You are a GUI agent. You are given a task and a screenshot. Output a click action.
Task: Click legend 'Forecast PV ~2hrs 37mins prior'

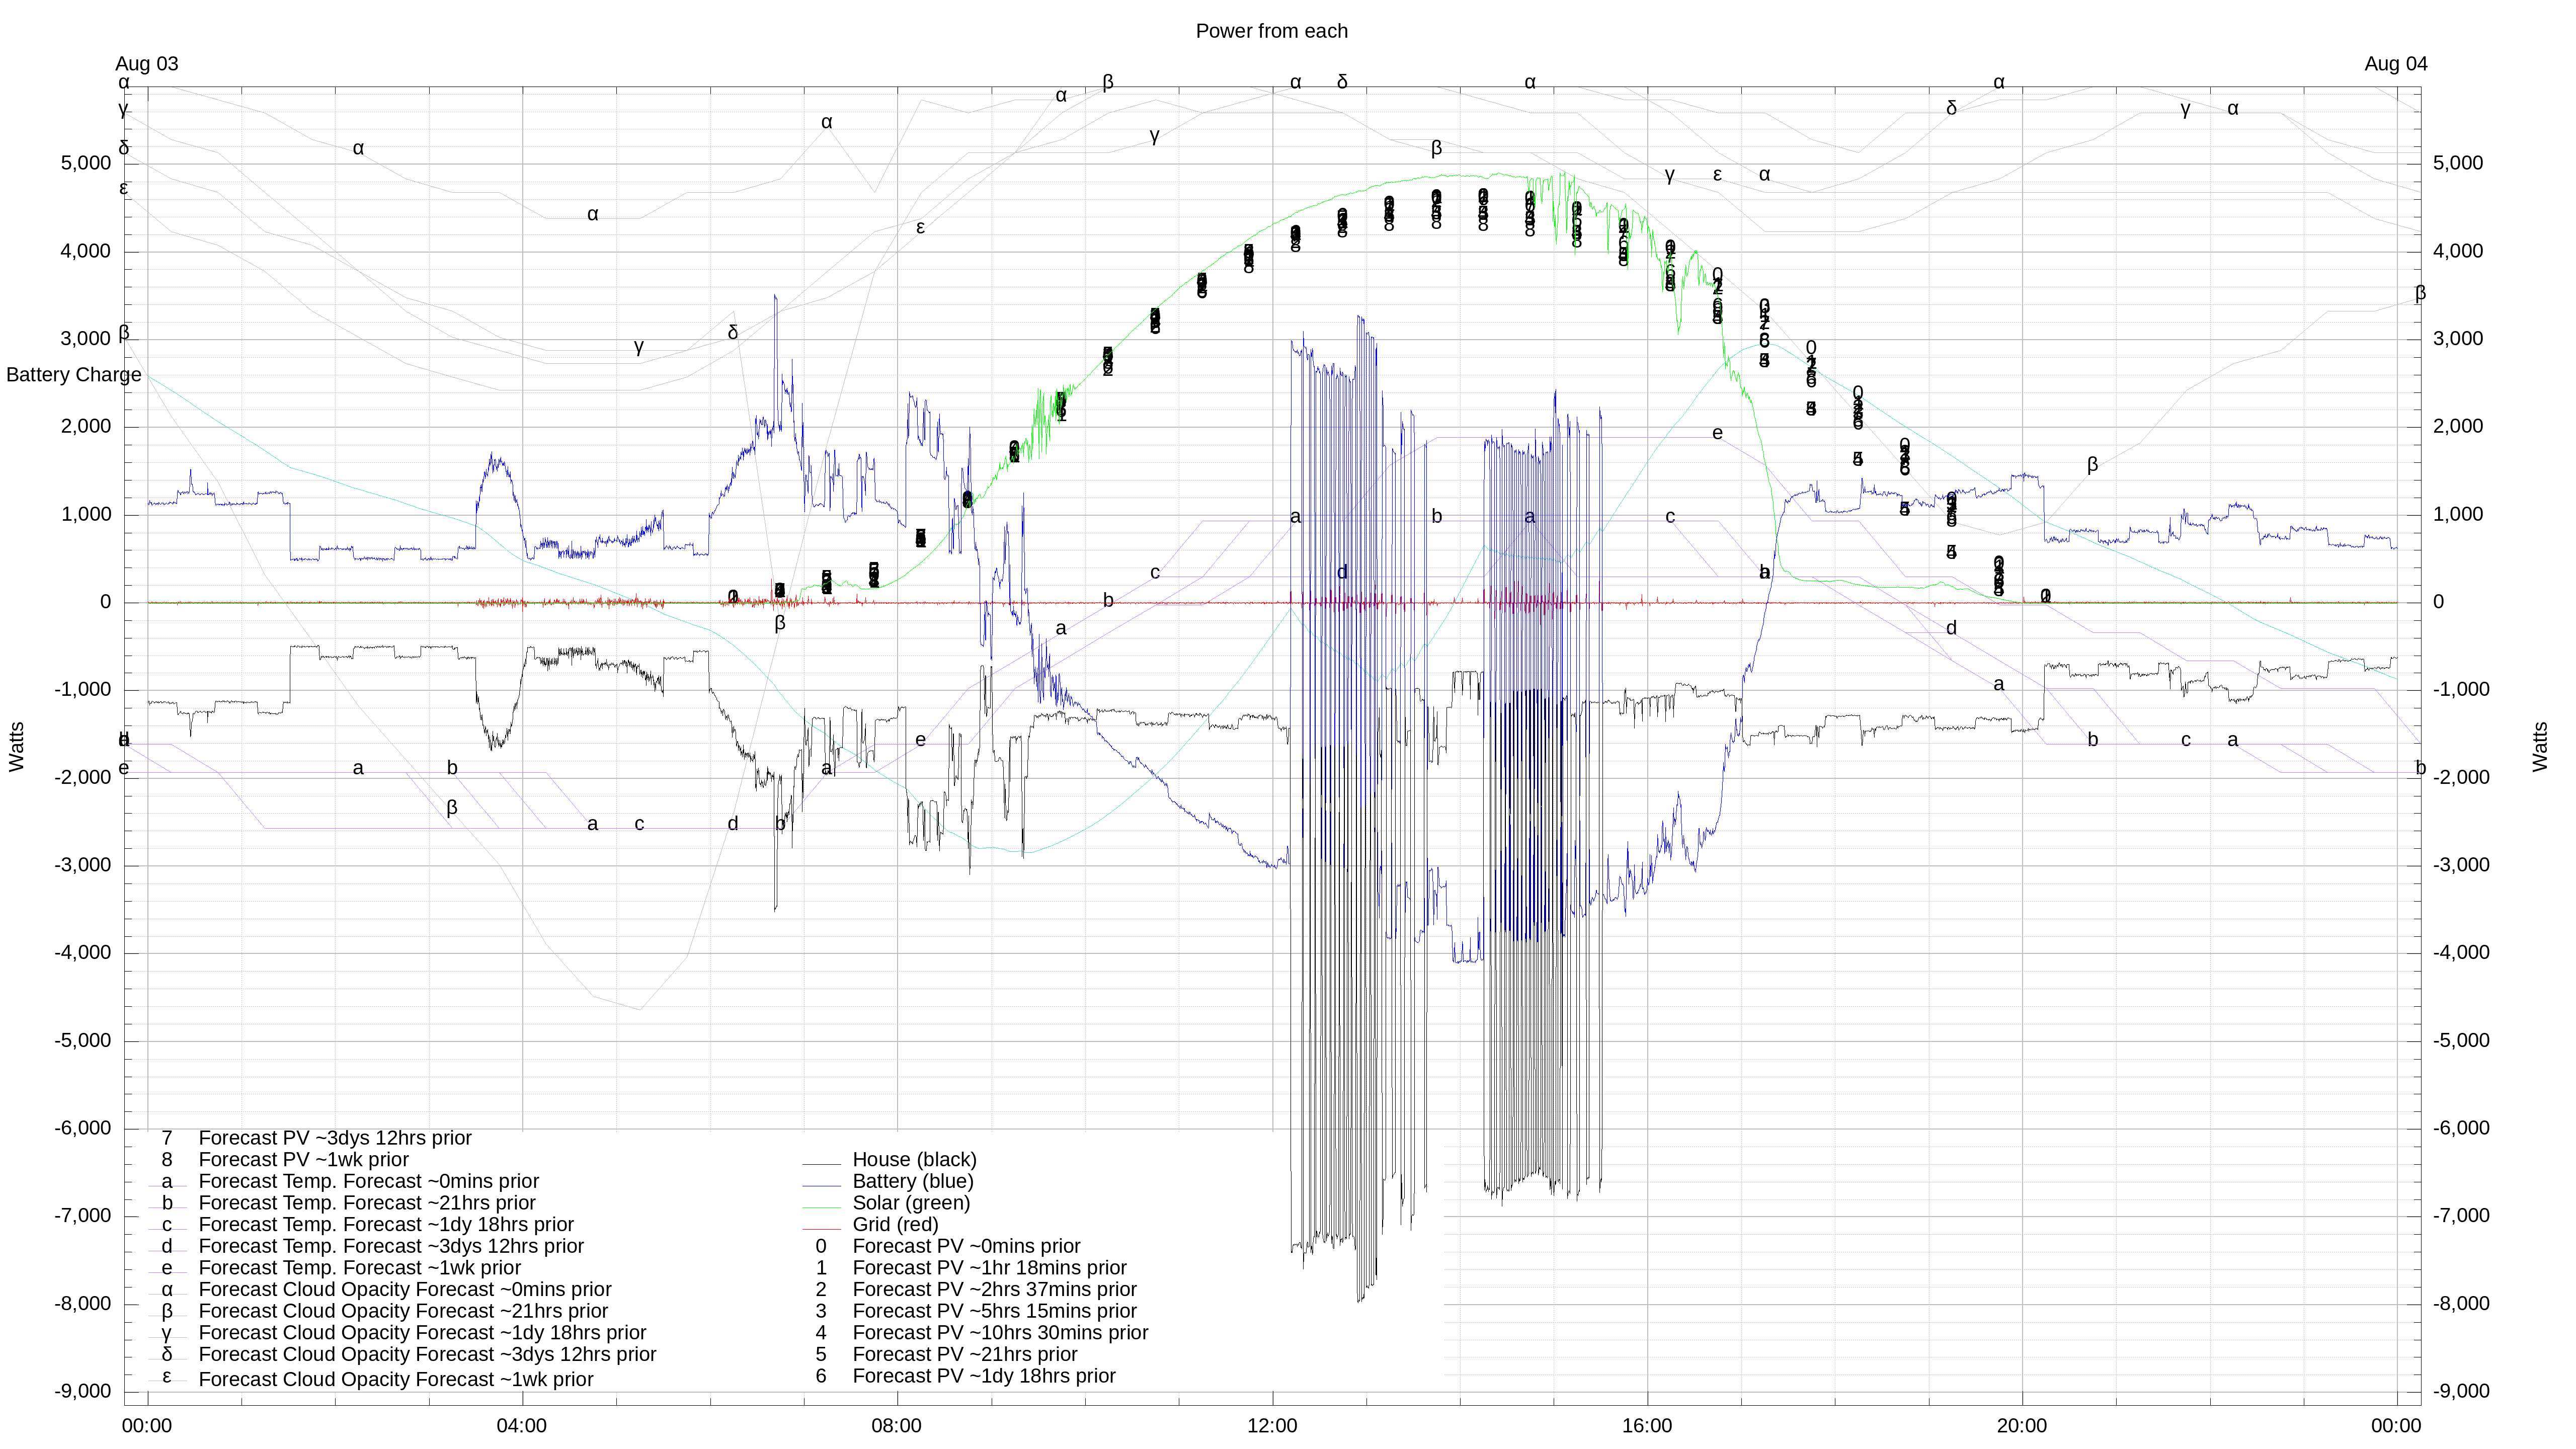(x=994, y=1290)
